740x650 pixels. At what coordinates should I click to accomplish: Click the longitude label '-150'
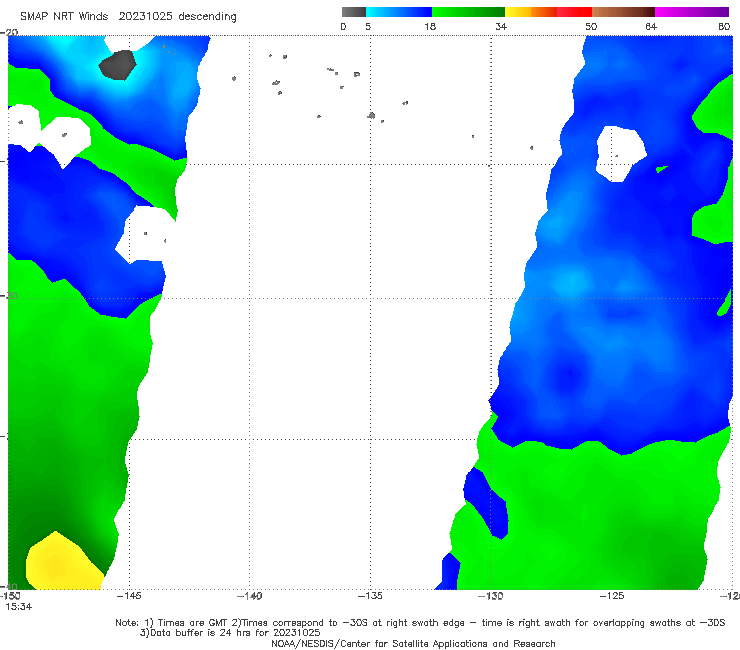pos(10,596)
